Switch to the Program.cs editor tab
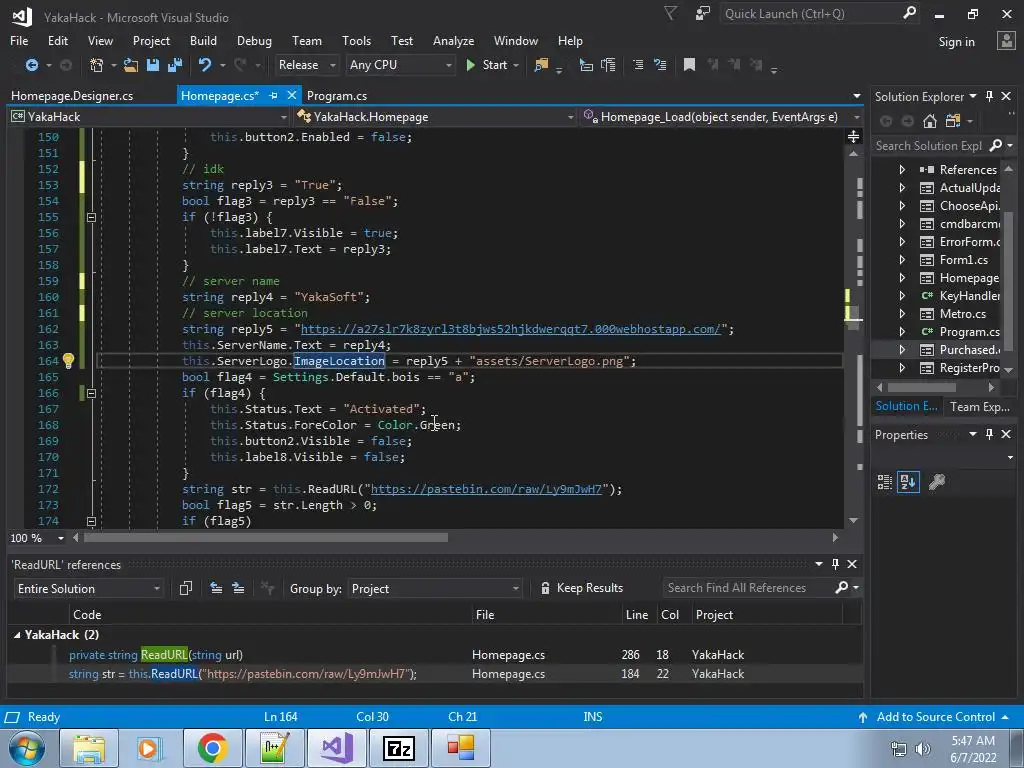This screenshot has width=1024, height=768. click(x=337, y=95)
